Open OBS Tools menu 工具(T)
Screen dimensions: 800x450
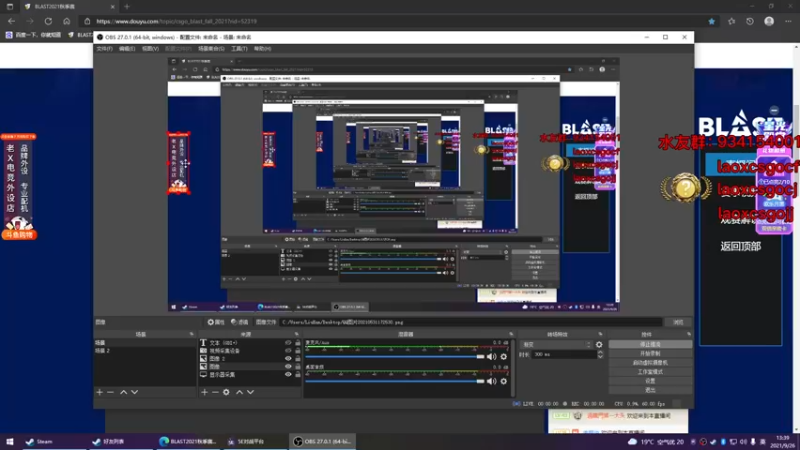click(x=239, y=48)
